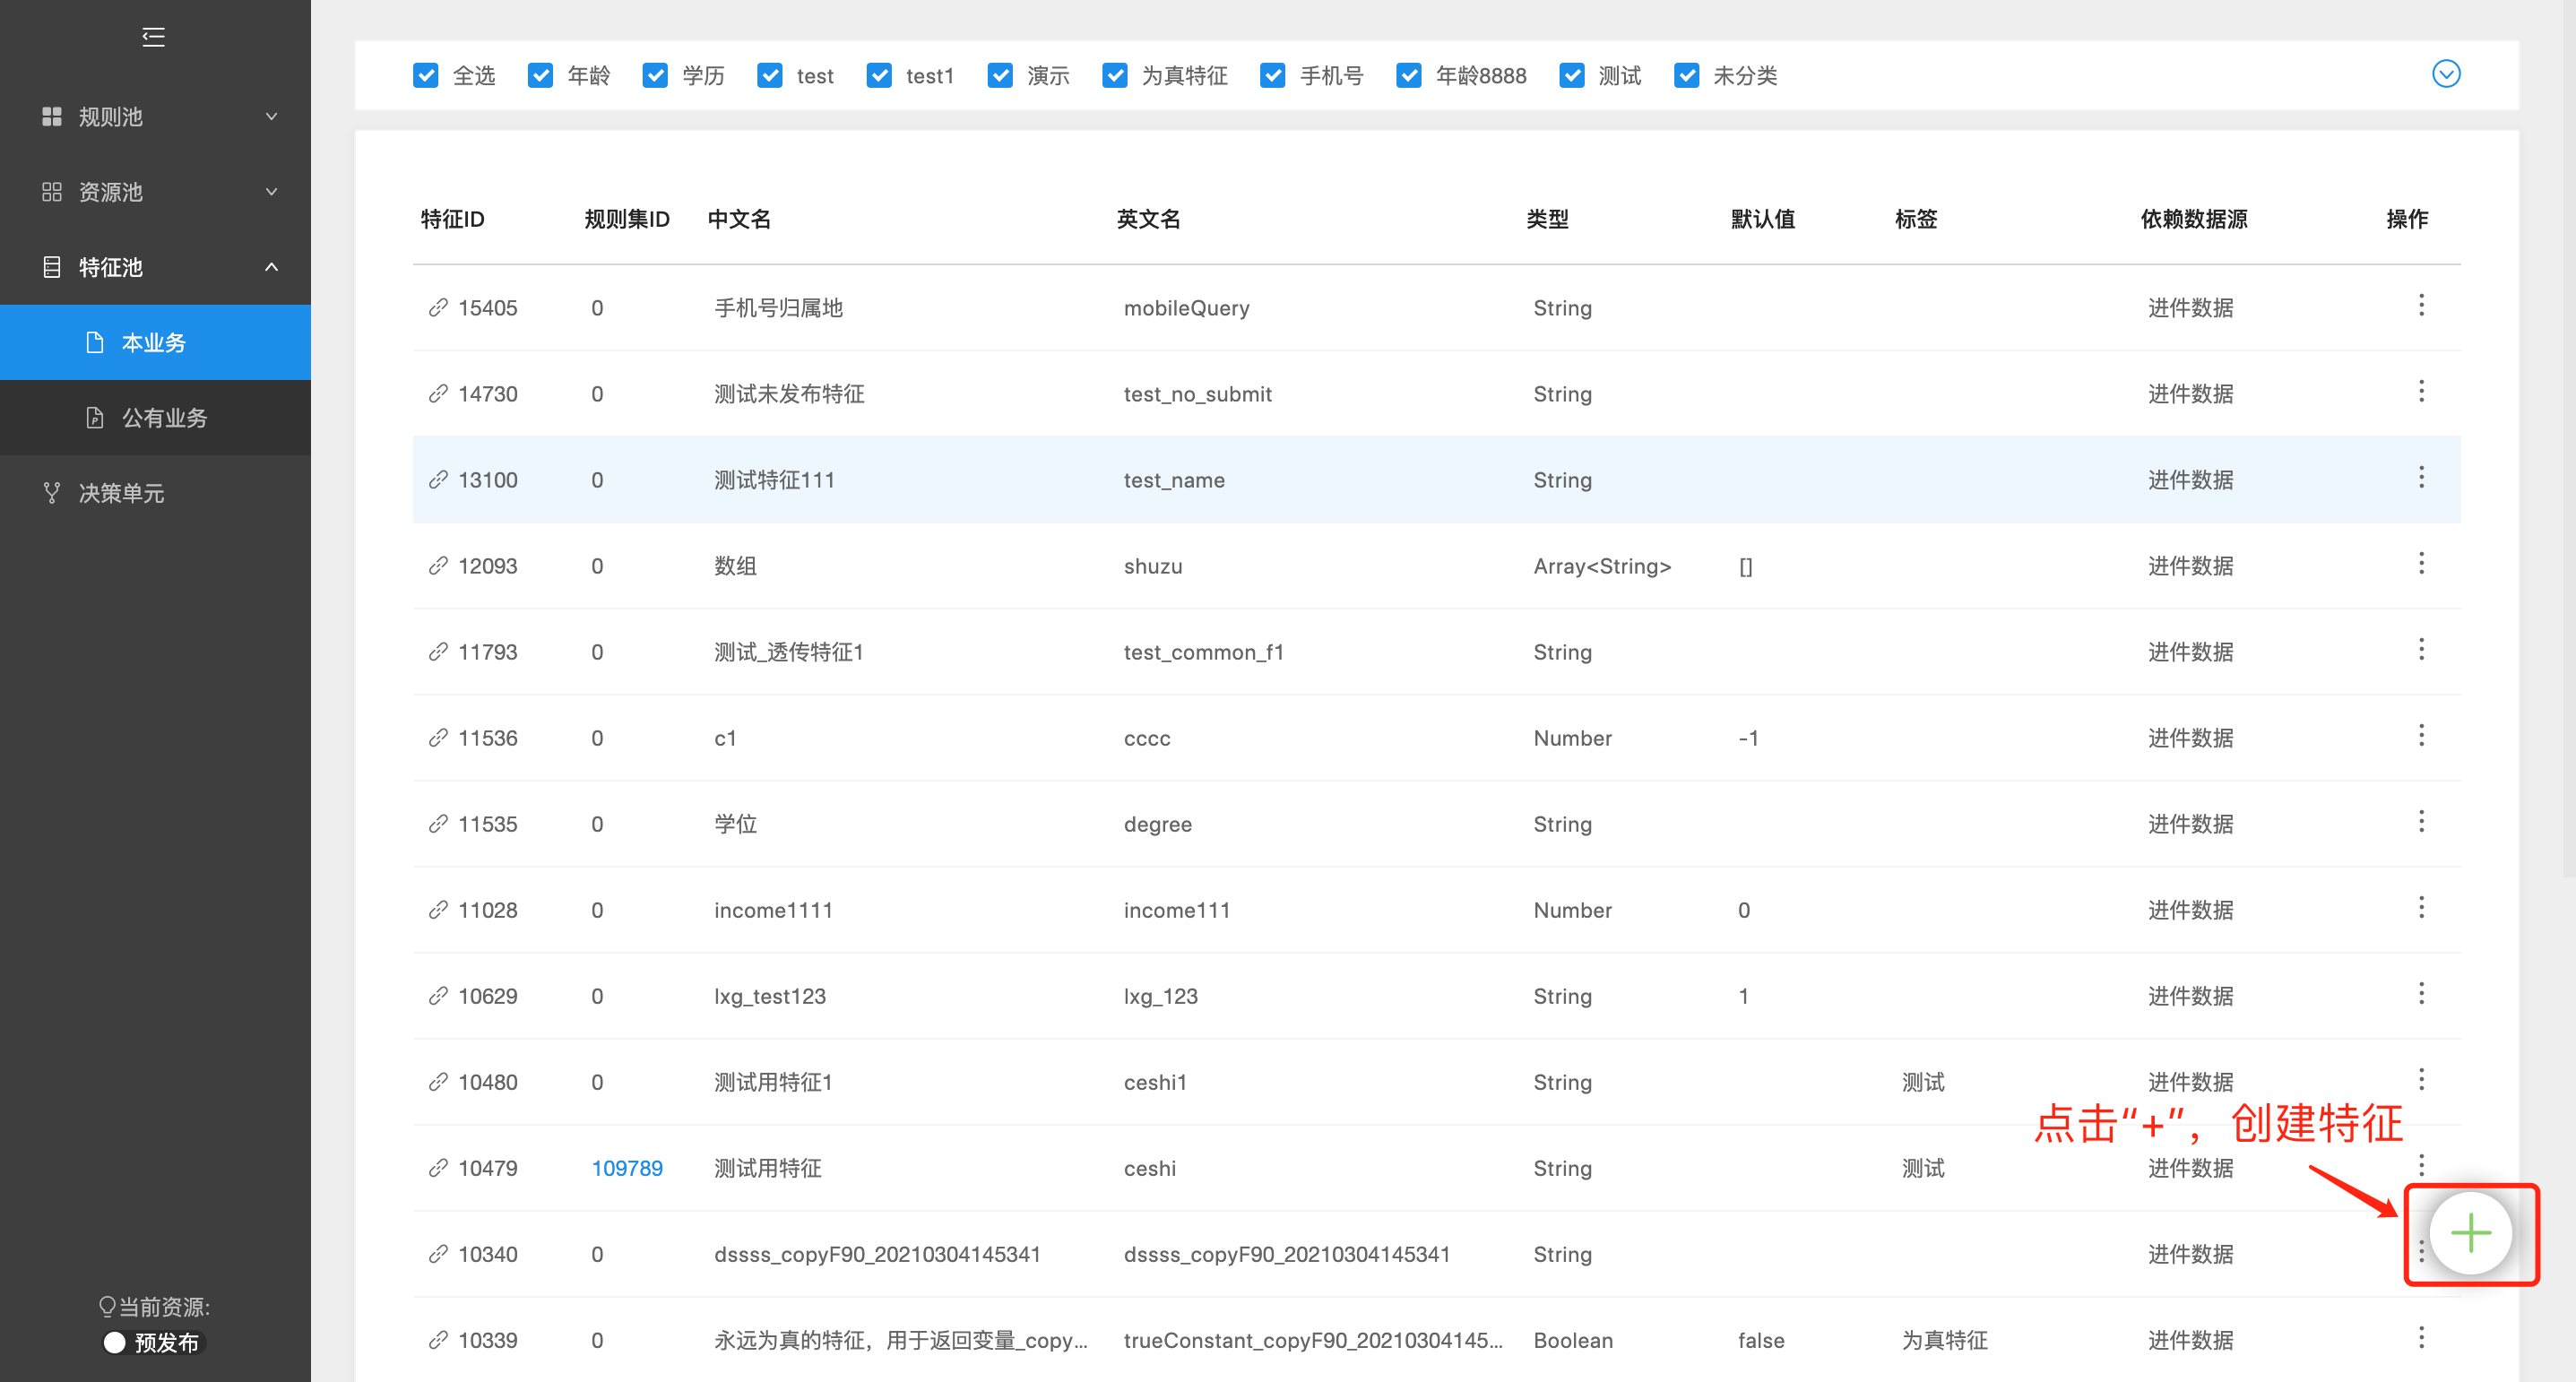
Task: Uncheck the 年龄8888 filter checkbox
Action: click(x=1410, y=75)
